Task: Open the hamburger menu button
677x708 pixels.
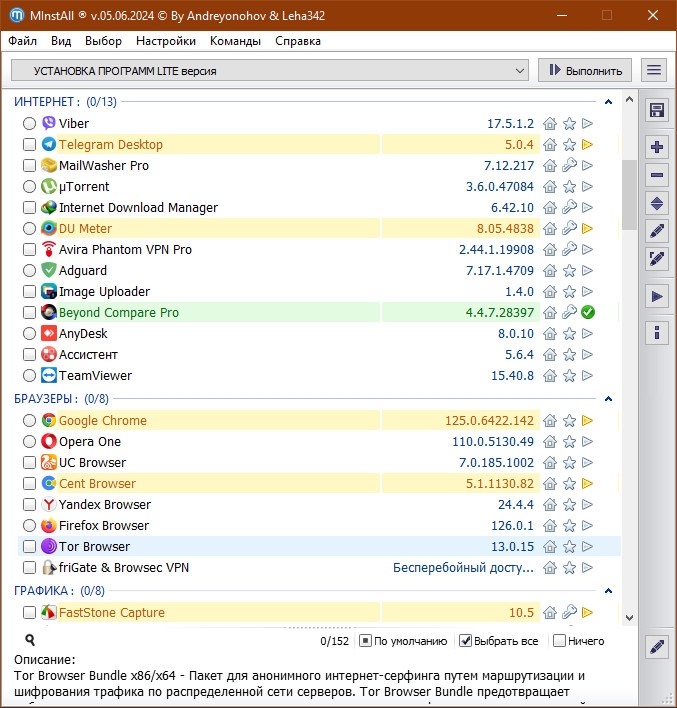Action: (x=654, y=70)
